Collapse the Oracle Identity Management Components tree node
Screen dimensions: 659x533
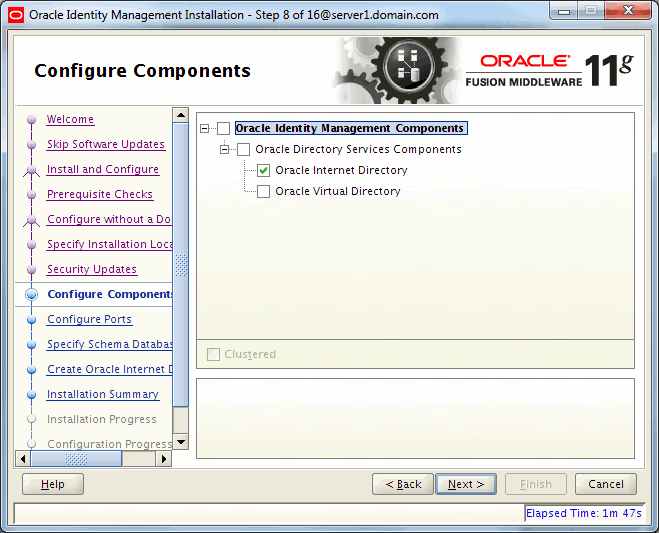coord(204,128)
